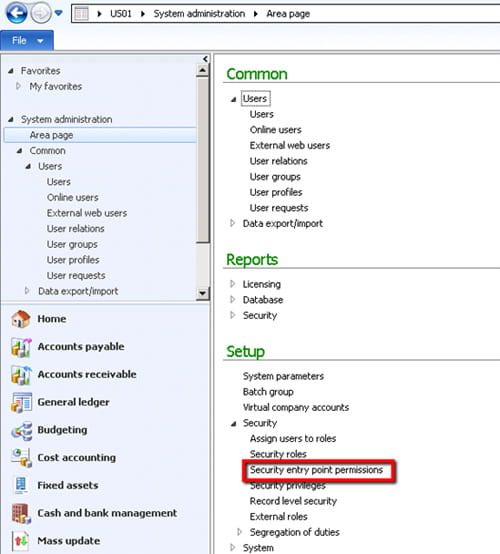Click the navigation pane scroll down arrow

(x=202, y=293)
